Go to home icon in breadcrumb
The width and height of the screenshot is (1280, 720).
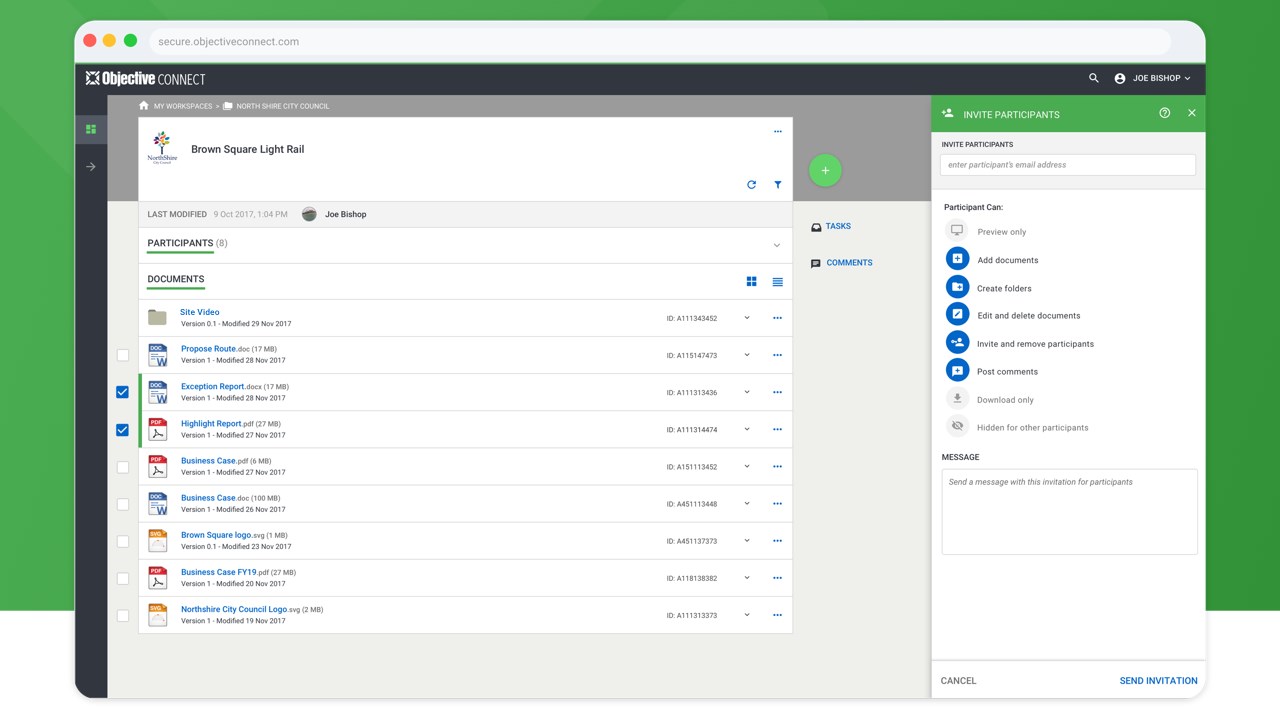(x=144, y=105)
